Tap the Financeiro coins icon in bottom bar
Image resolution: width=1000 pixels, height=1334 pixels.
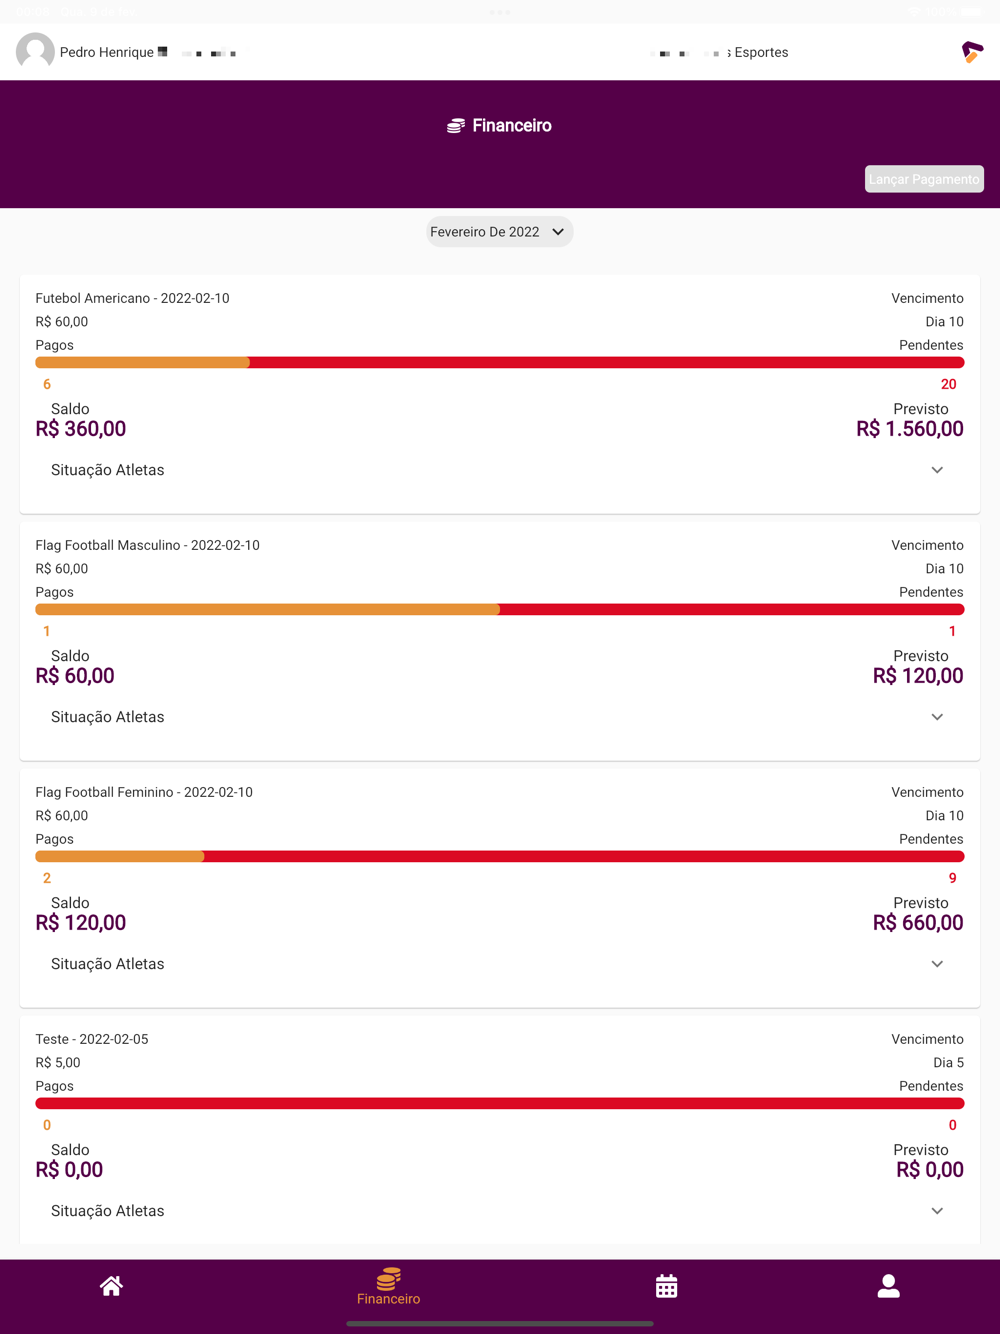point(389,1278)
